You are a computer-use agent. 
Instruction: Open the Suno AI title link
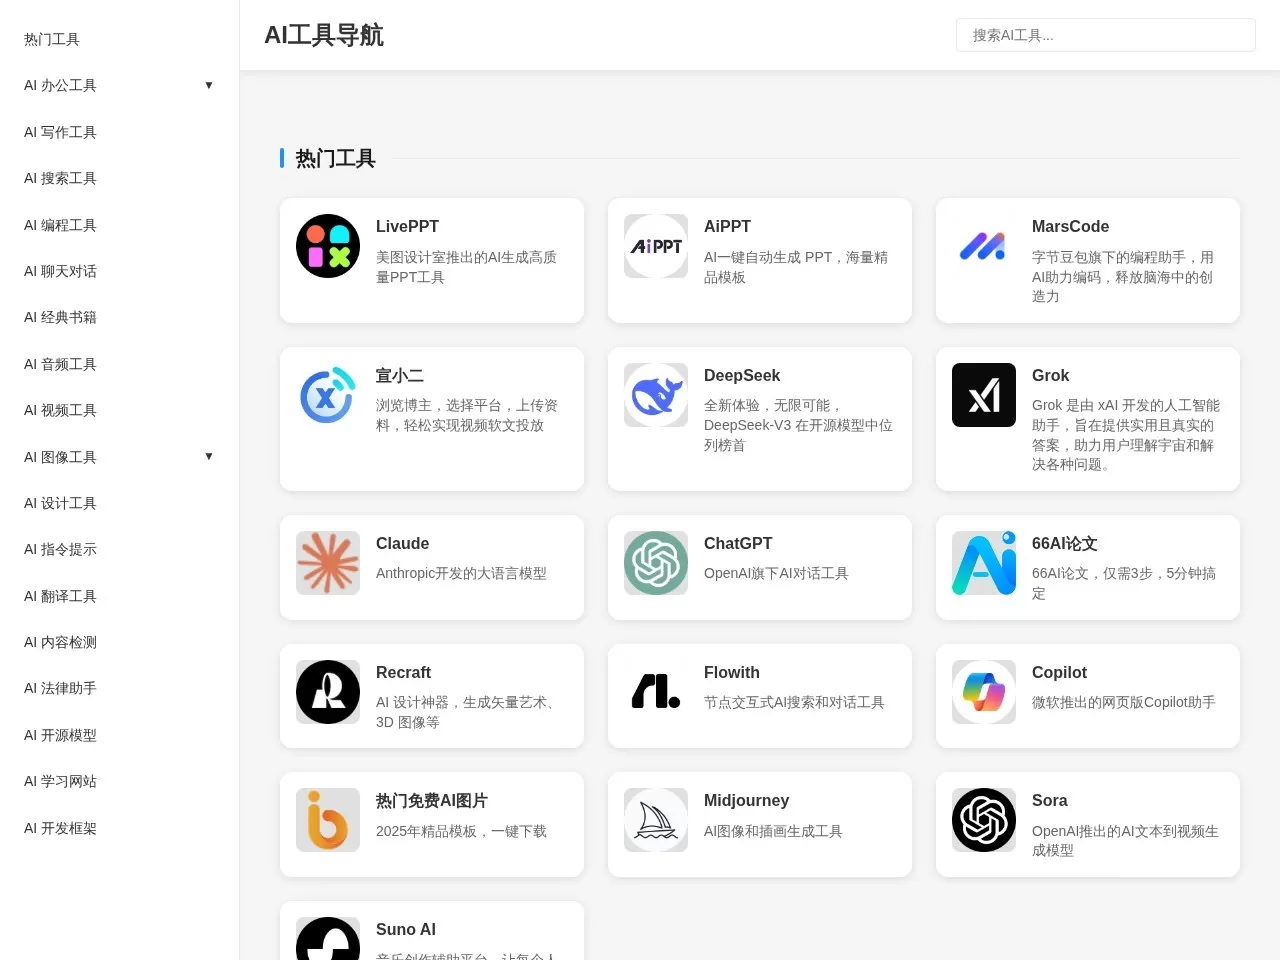pyautogui.click(x=406, y=930)
